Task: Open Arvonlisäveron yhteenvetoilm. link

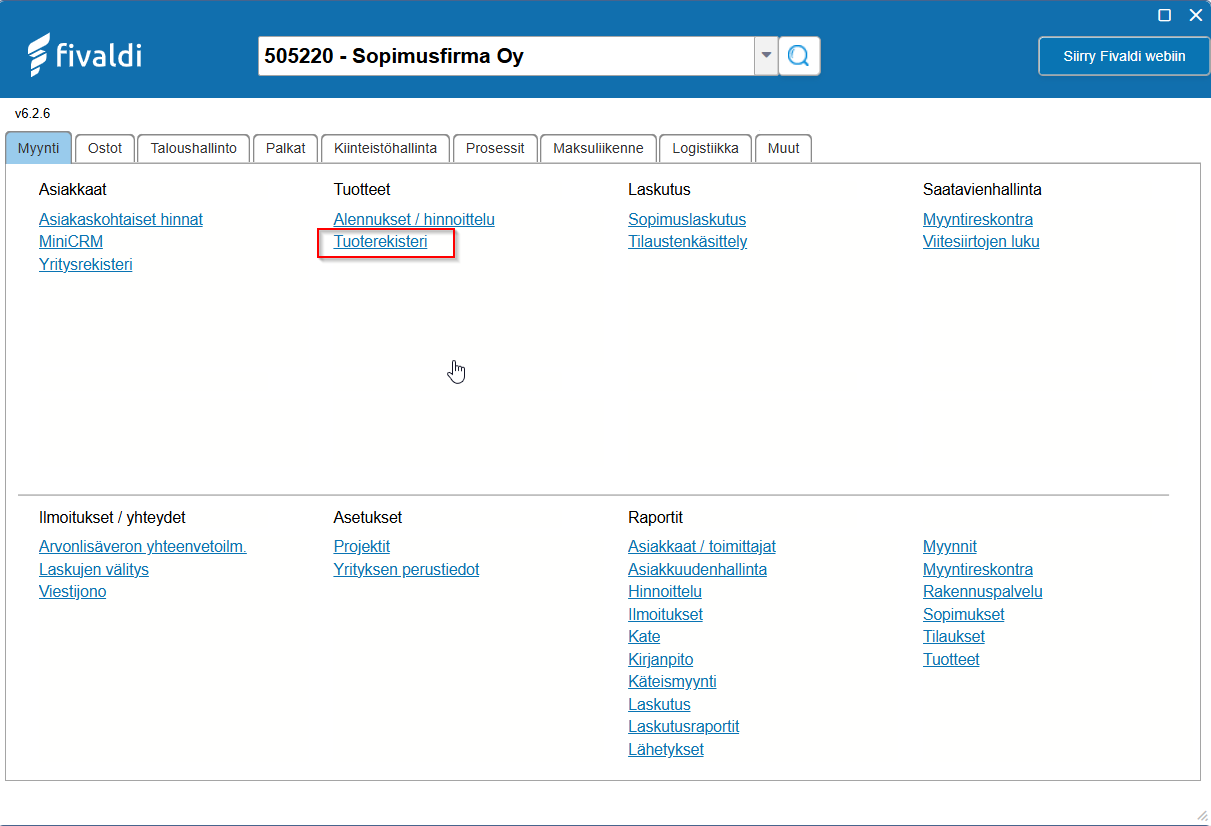Action: pyautogui.click(x=143, y=546)
